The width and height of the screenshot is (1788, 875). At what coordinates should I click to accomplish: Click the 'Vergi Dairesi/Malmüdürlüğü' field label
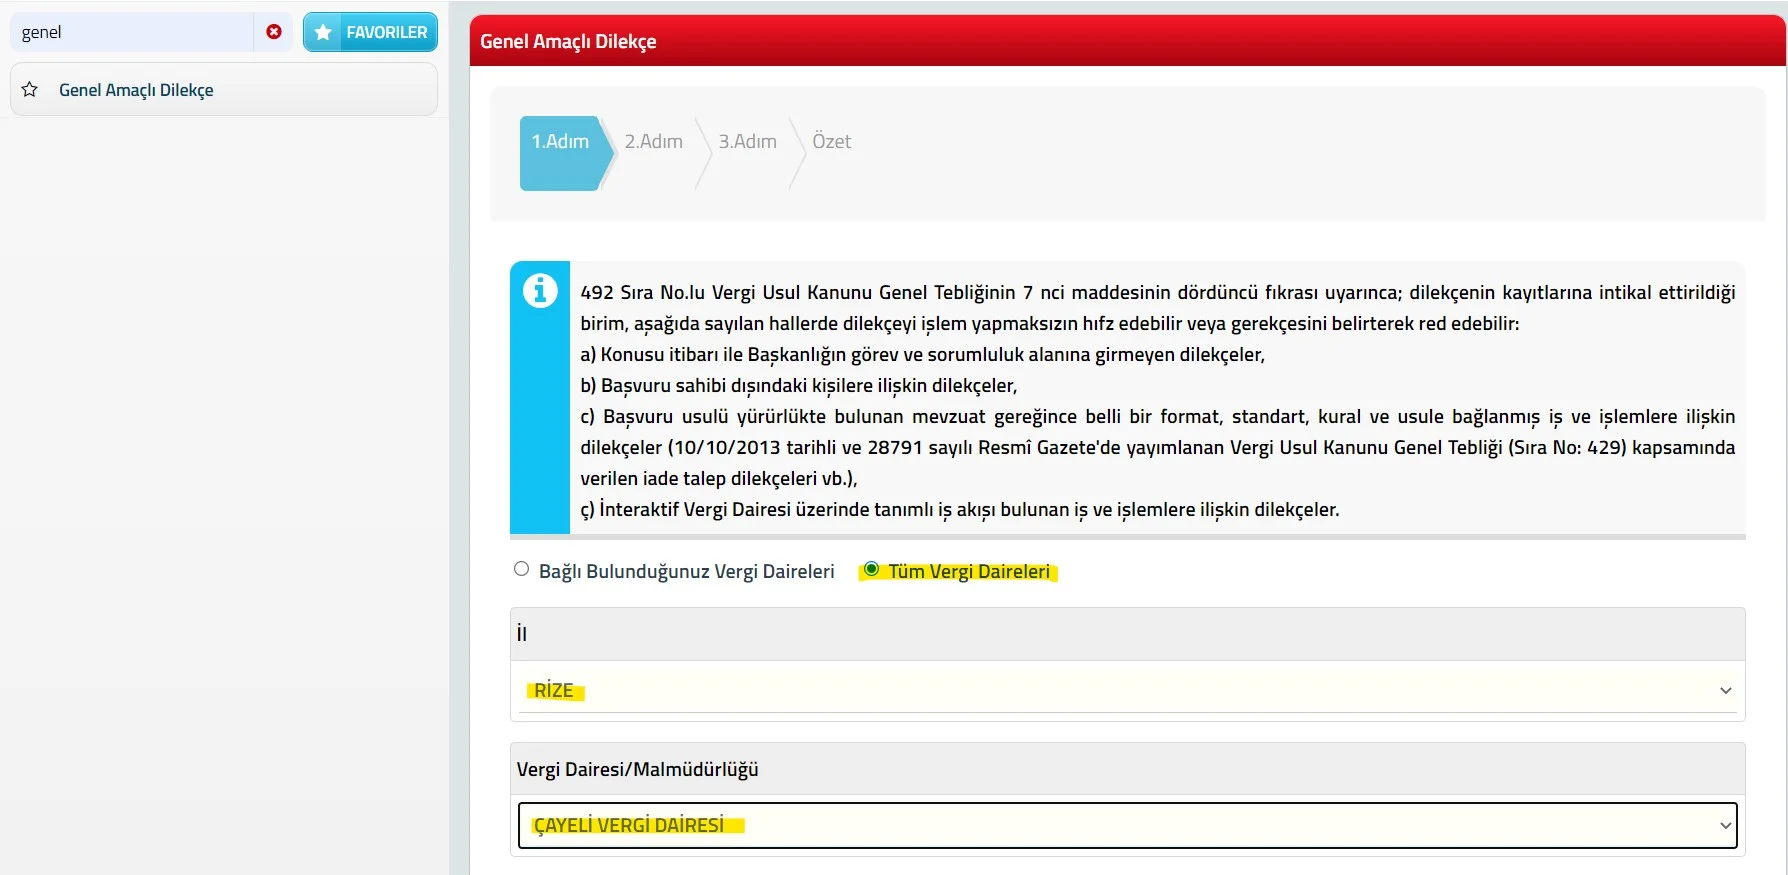(x=637, y=769)
